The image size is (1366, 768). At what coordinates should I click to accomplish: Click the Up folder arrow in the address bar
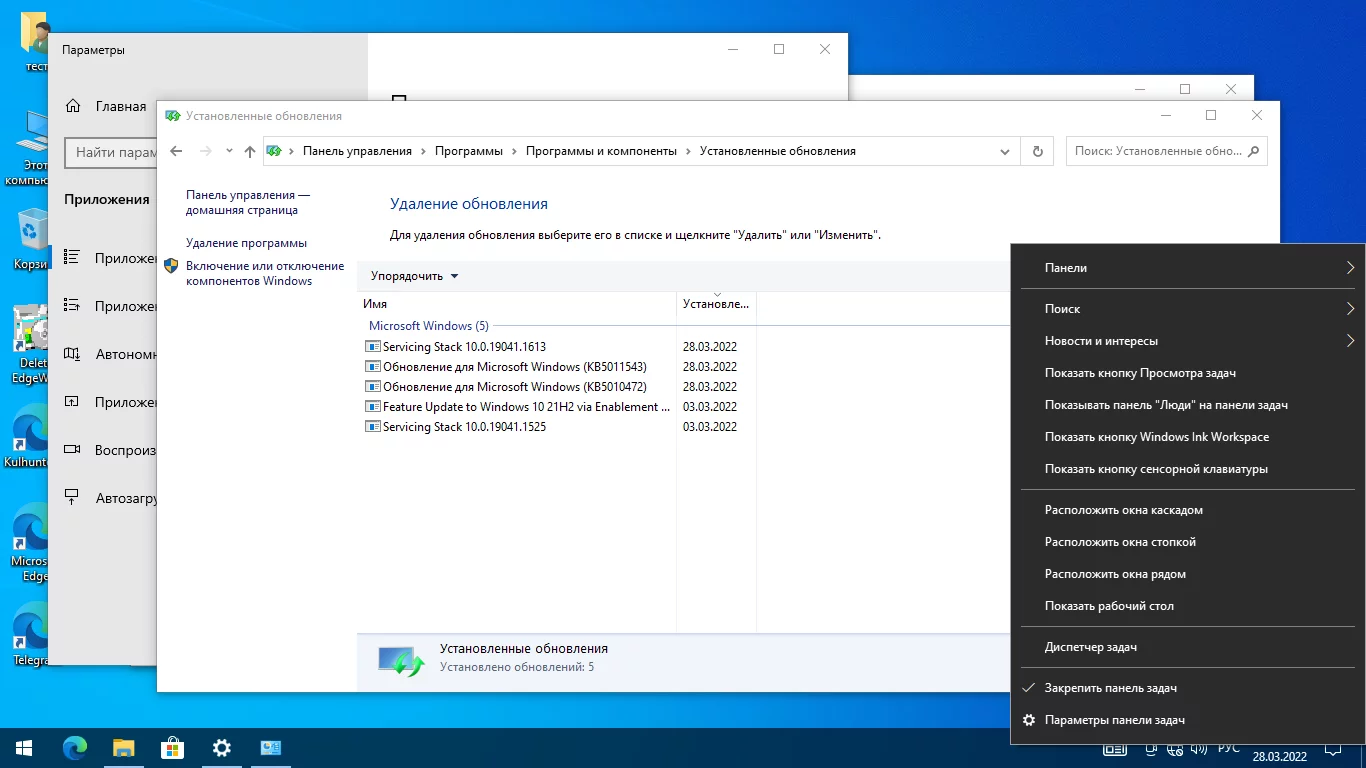click(250, 152)
